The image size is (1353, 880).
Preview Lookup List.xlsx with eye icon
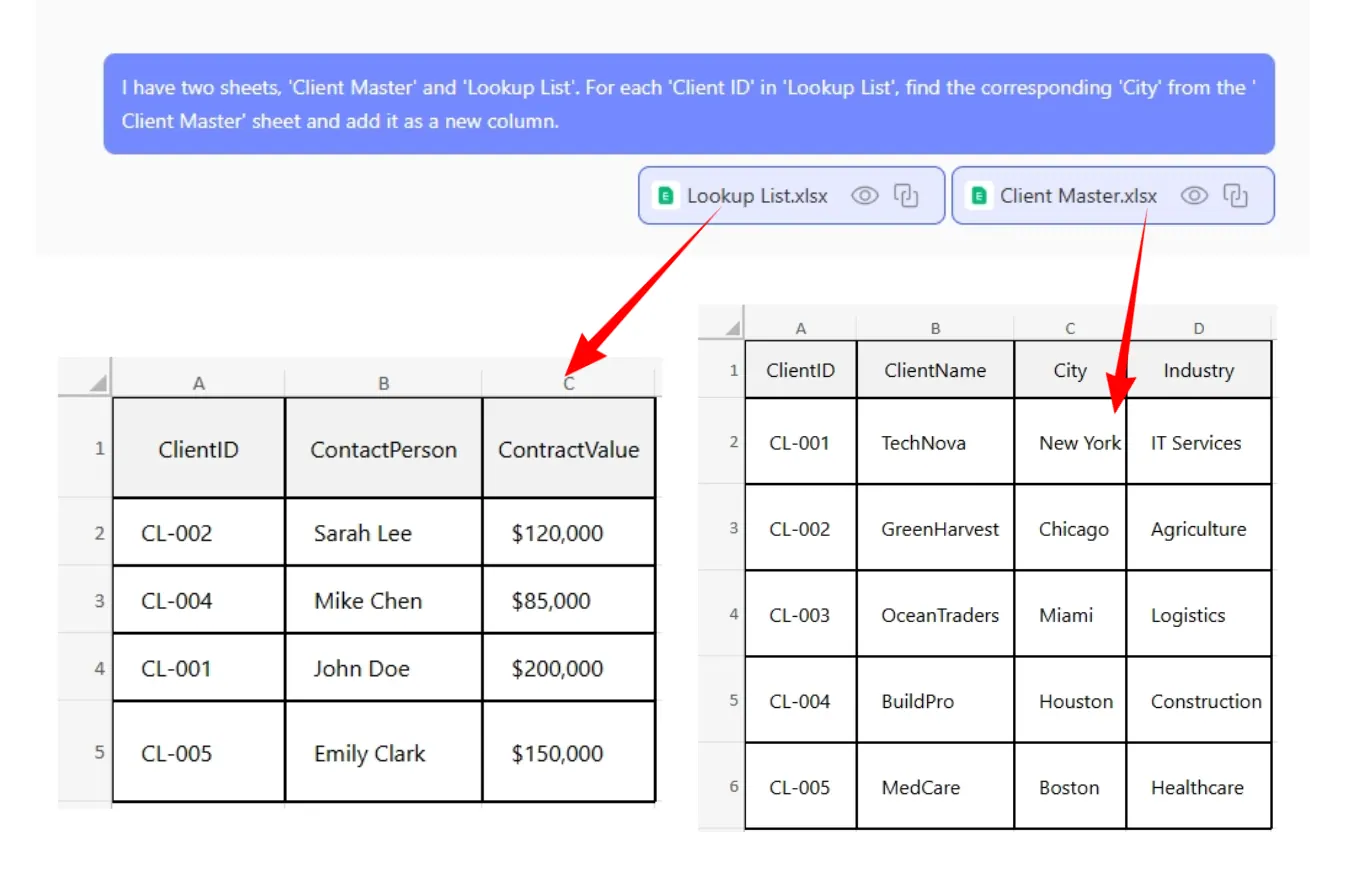864,196
